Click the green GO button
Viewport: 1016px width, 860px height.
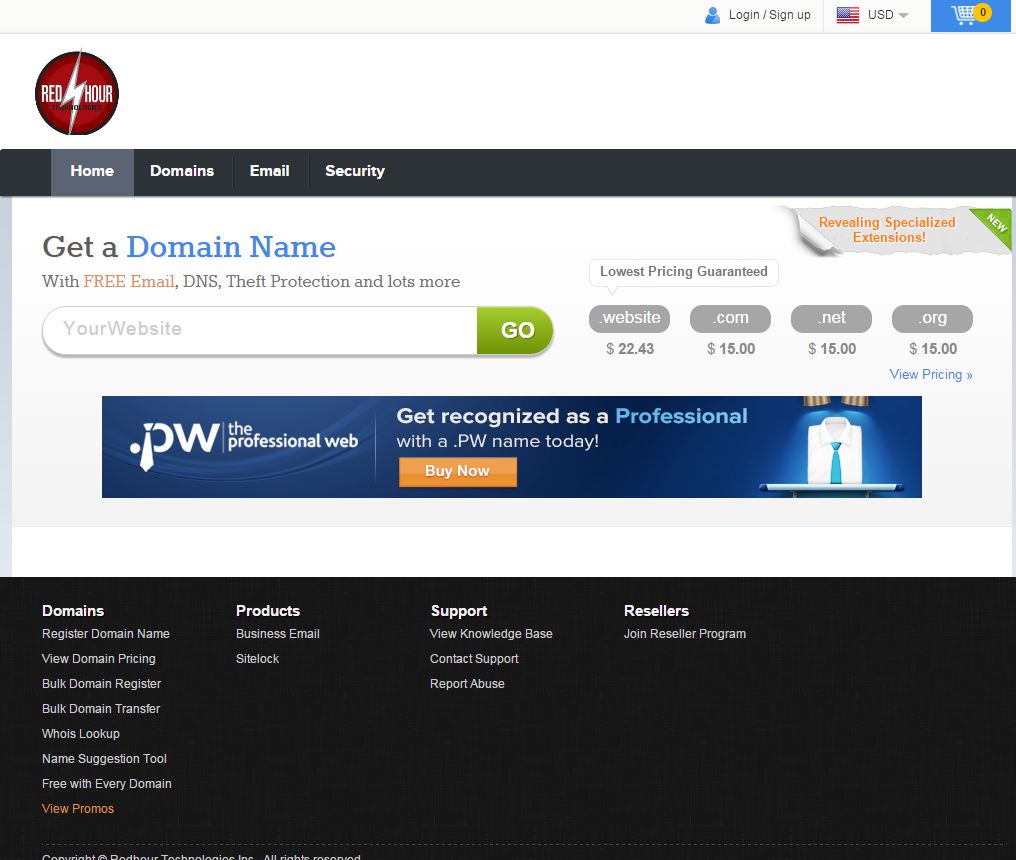516,331
